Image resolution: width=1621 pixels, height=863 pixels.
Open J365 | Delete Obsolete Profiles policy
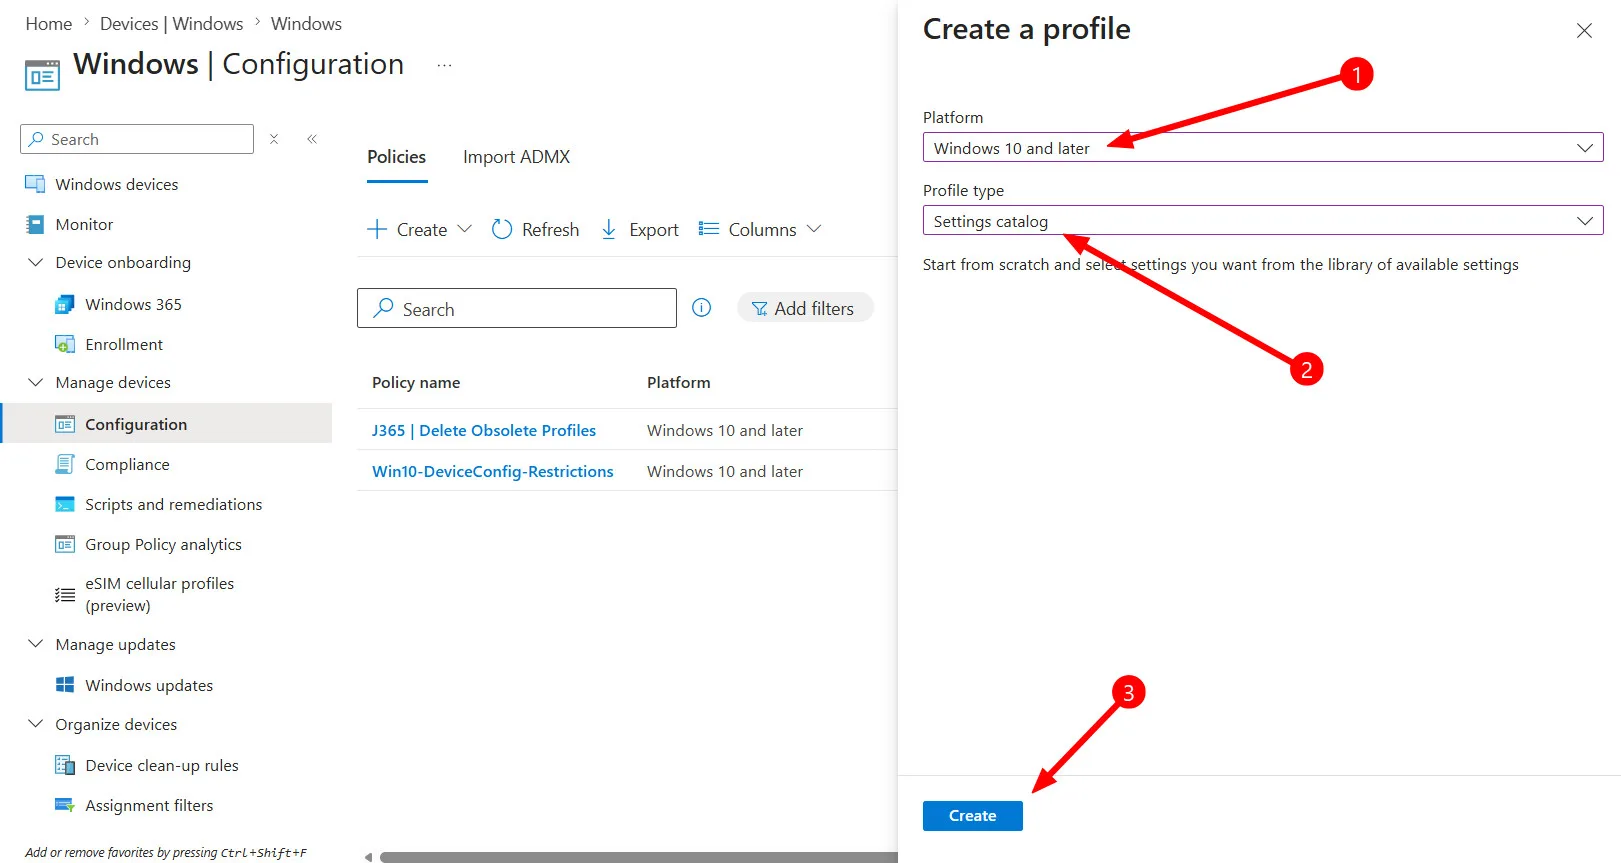pos(484,430)
